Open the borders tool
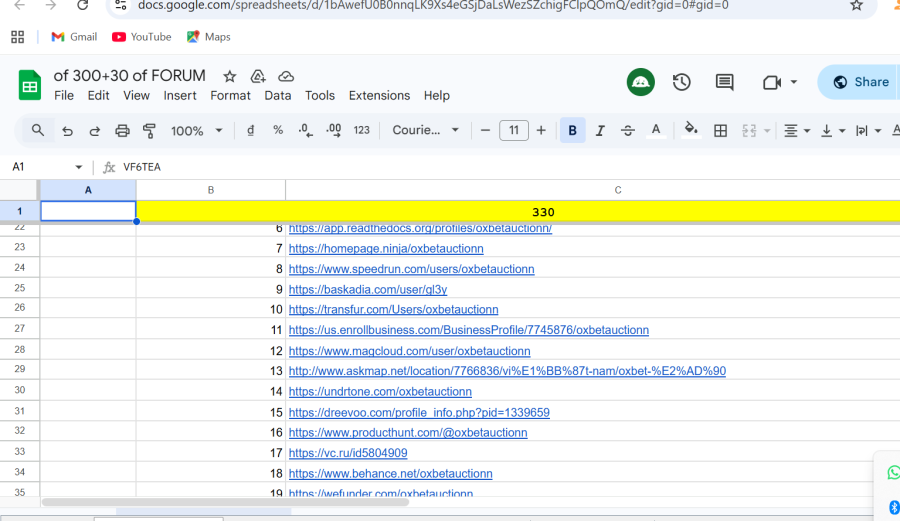The height and width of the screenshot is (521, 900). tap(720, 131)
